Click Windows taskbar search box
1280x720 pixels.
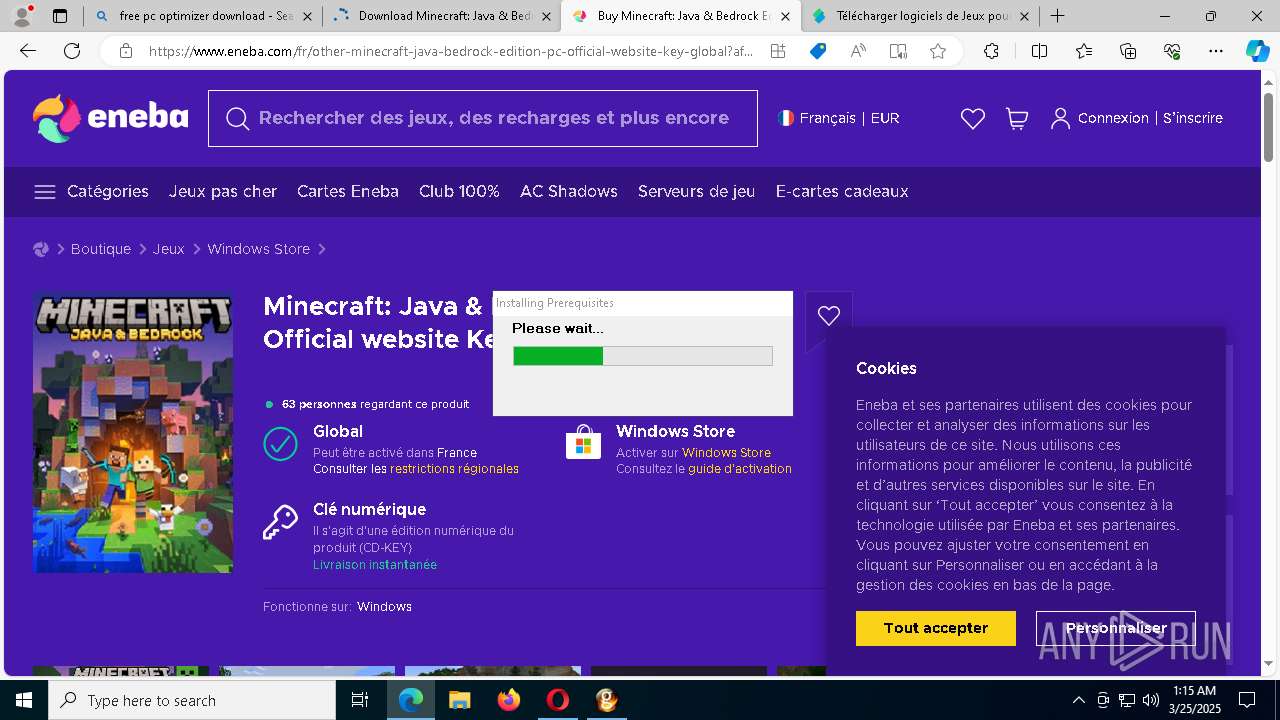(192, 700)
